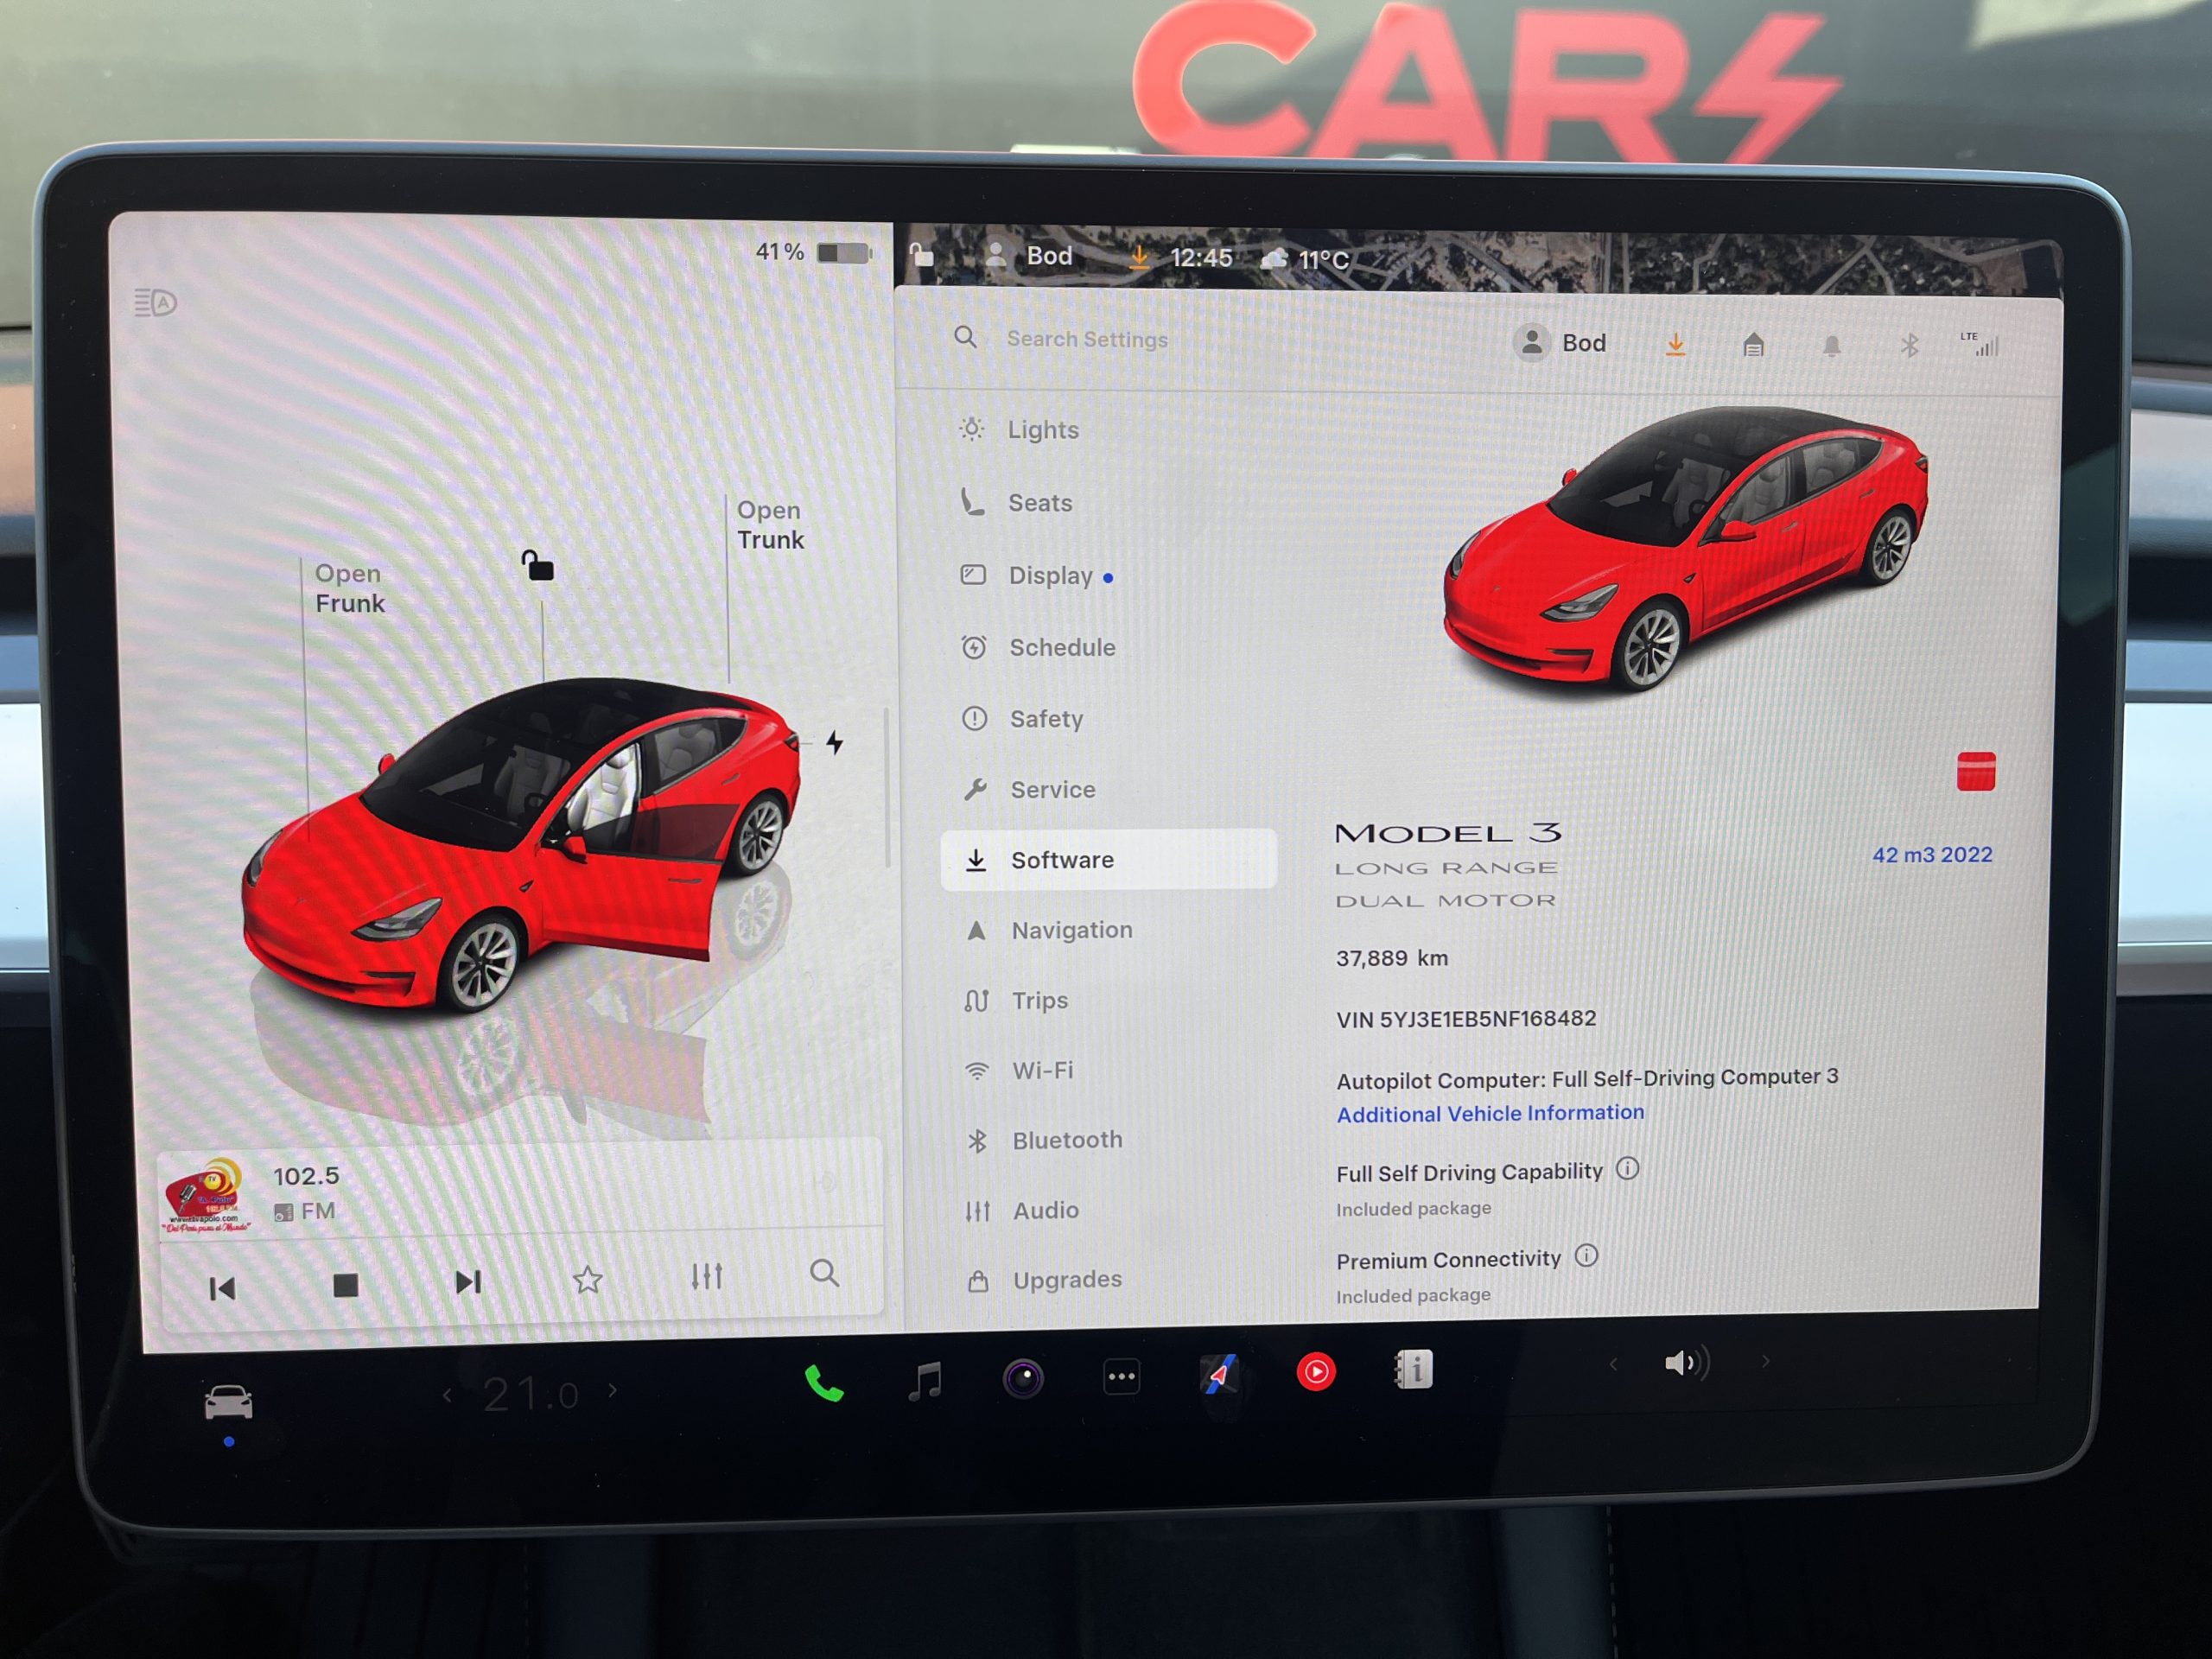Screen dimensions: 2212x1659
Task: Toggle the car lock padlock icon
Action: point(538,566)
